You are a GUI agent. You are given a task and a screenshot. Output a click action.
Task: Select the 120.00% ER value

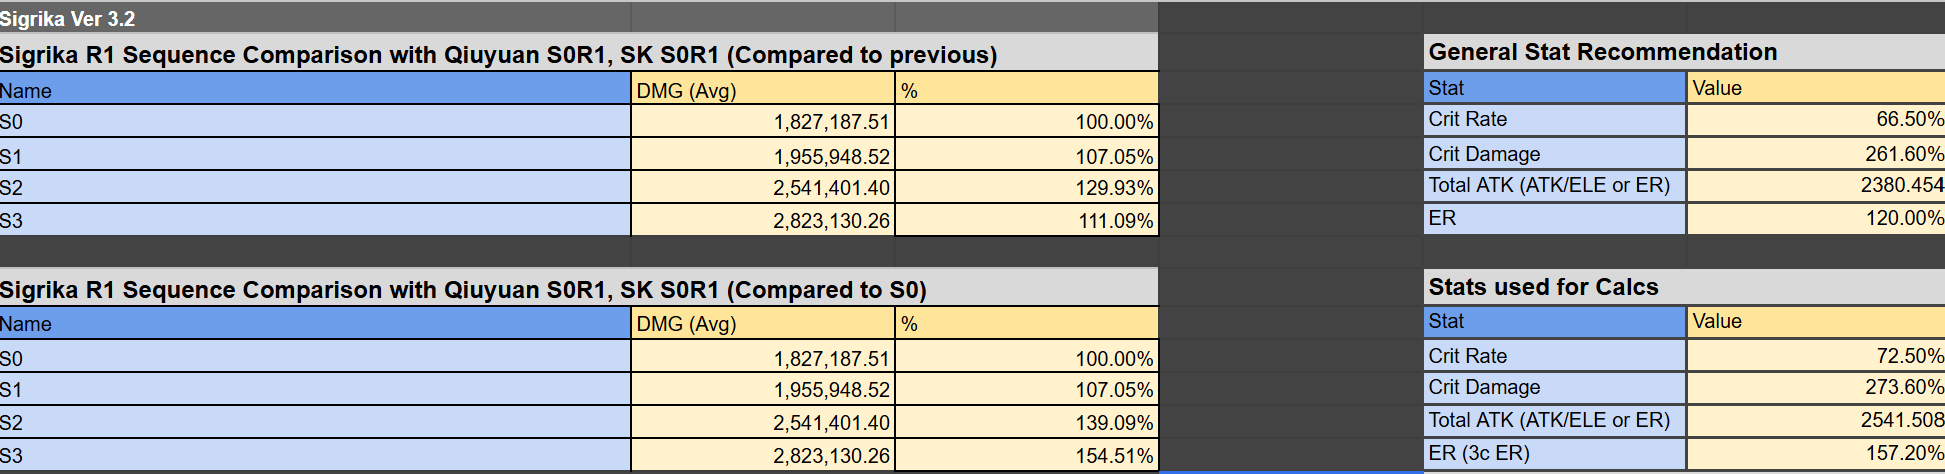[x=1816, y=218]
